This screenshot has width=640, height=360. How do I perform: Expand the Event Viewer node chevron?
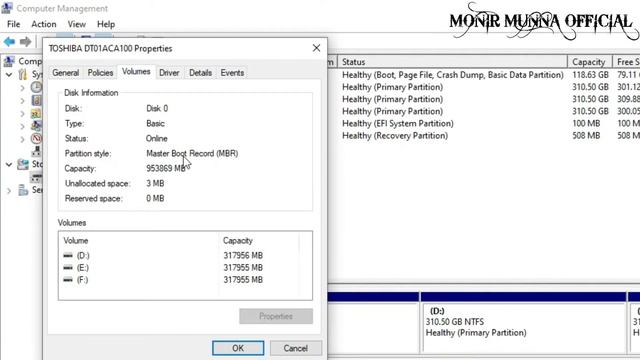[22, 101]
